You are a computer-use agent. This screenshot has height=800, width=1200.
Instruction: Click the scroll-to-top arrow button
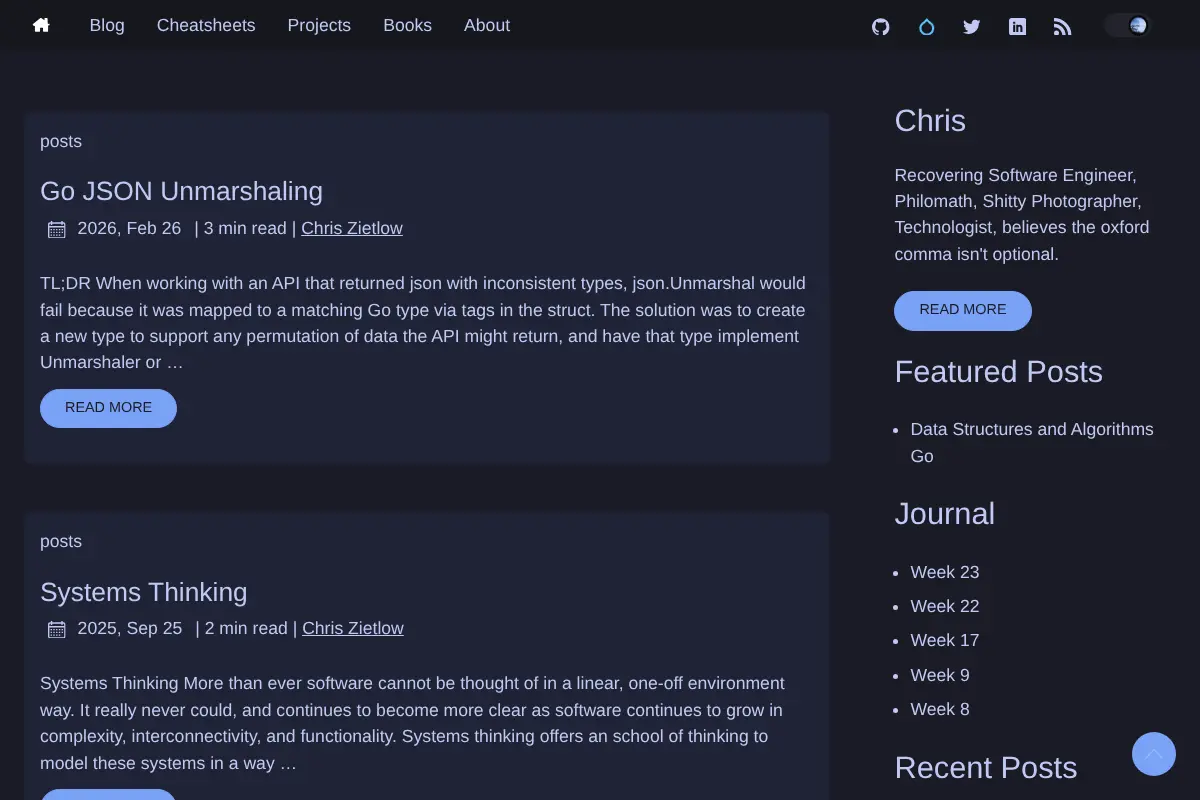point(1154,754)
